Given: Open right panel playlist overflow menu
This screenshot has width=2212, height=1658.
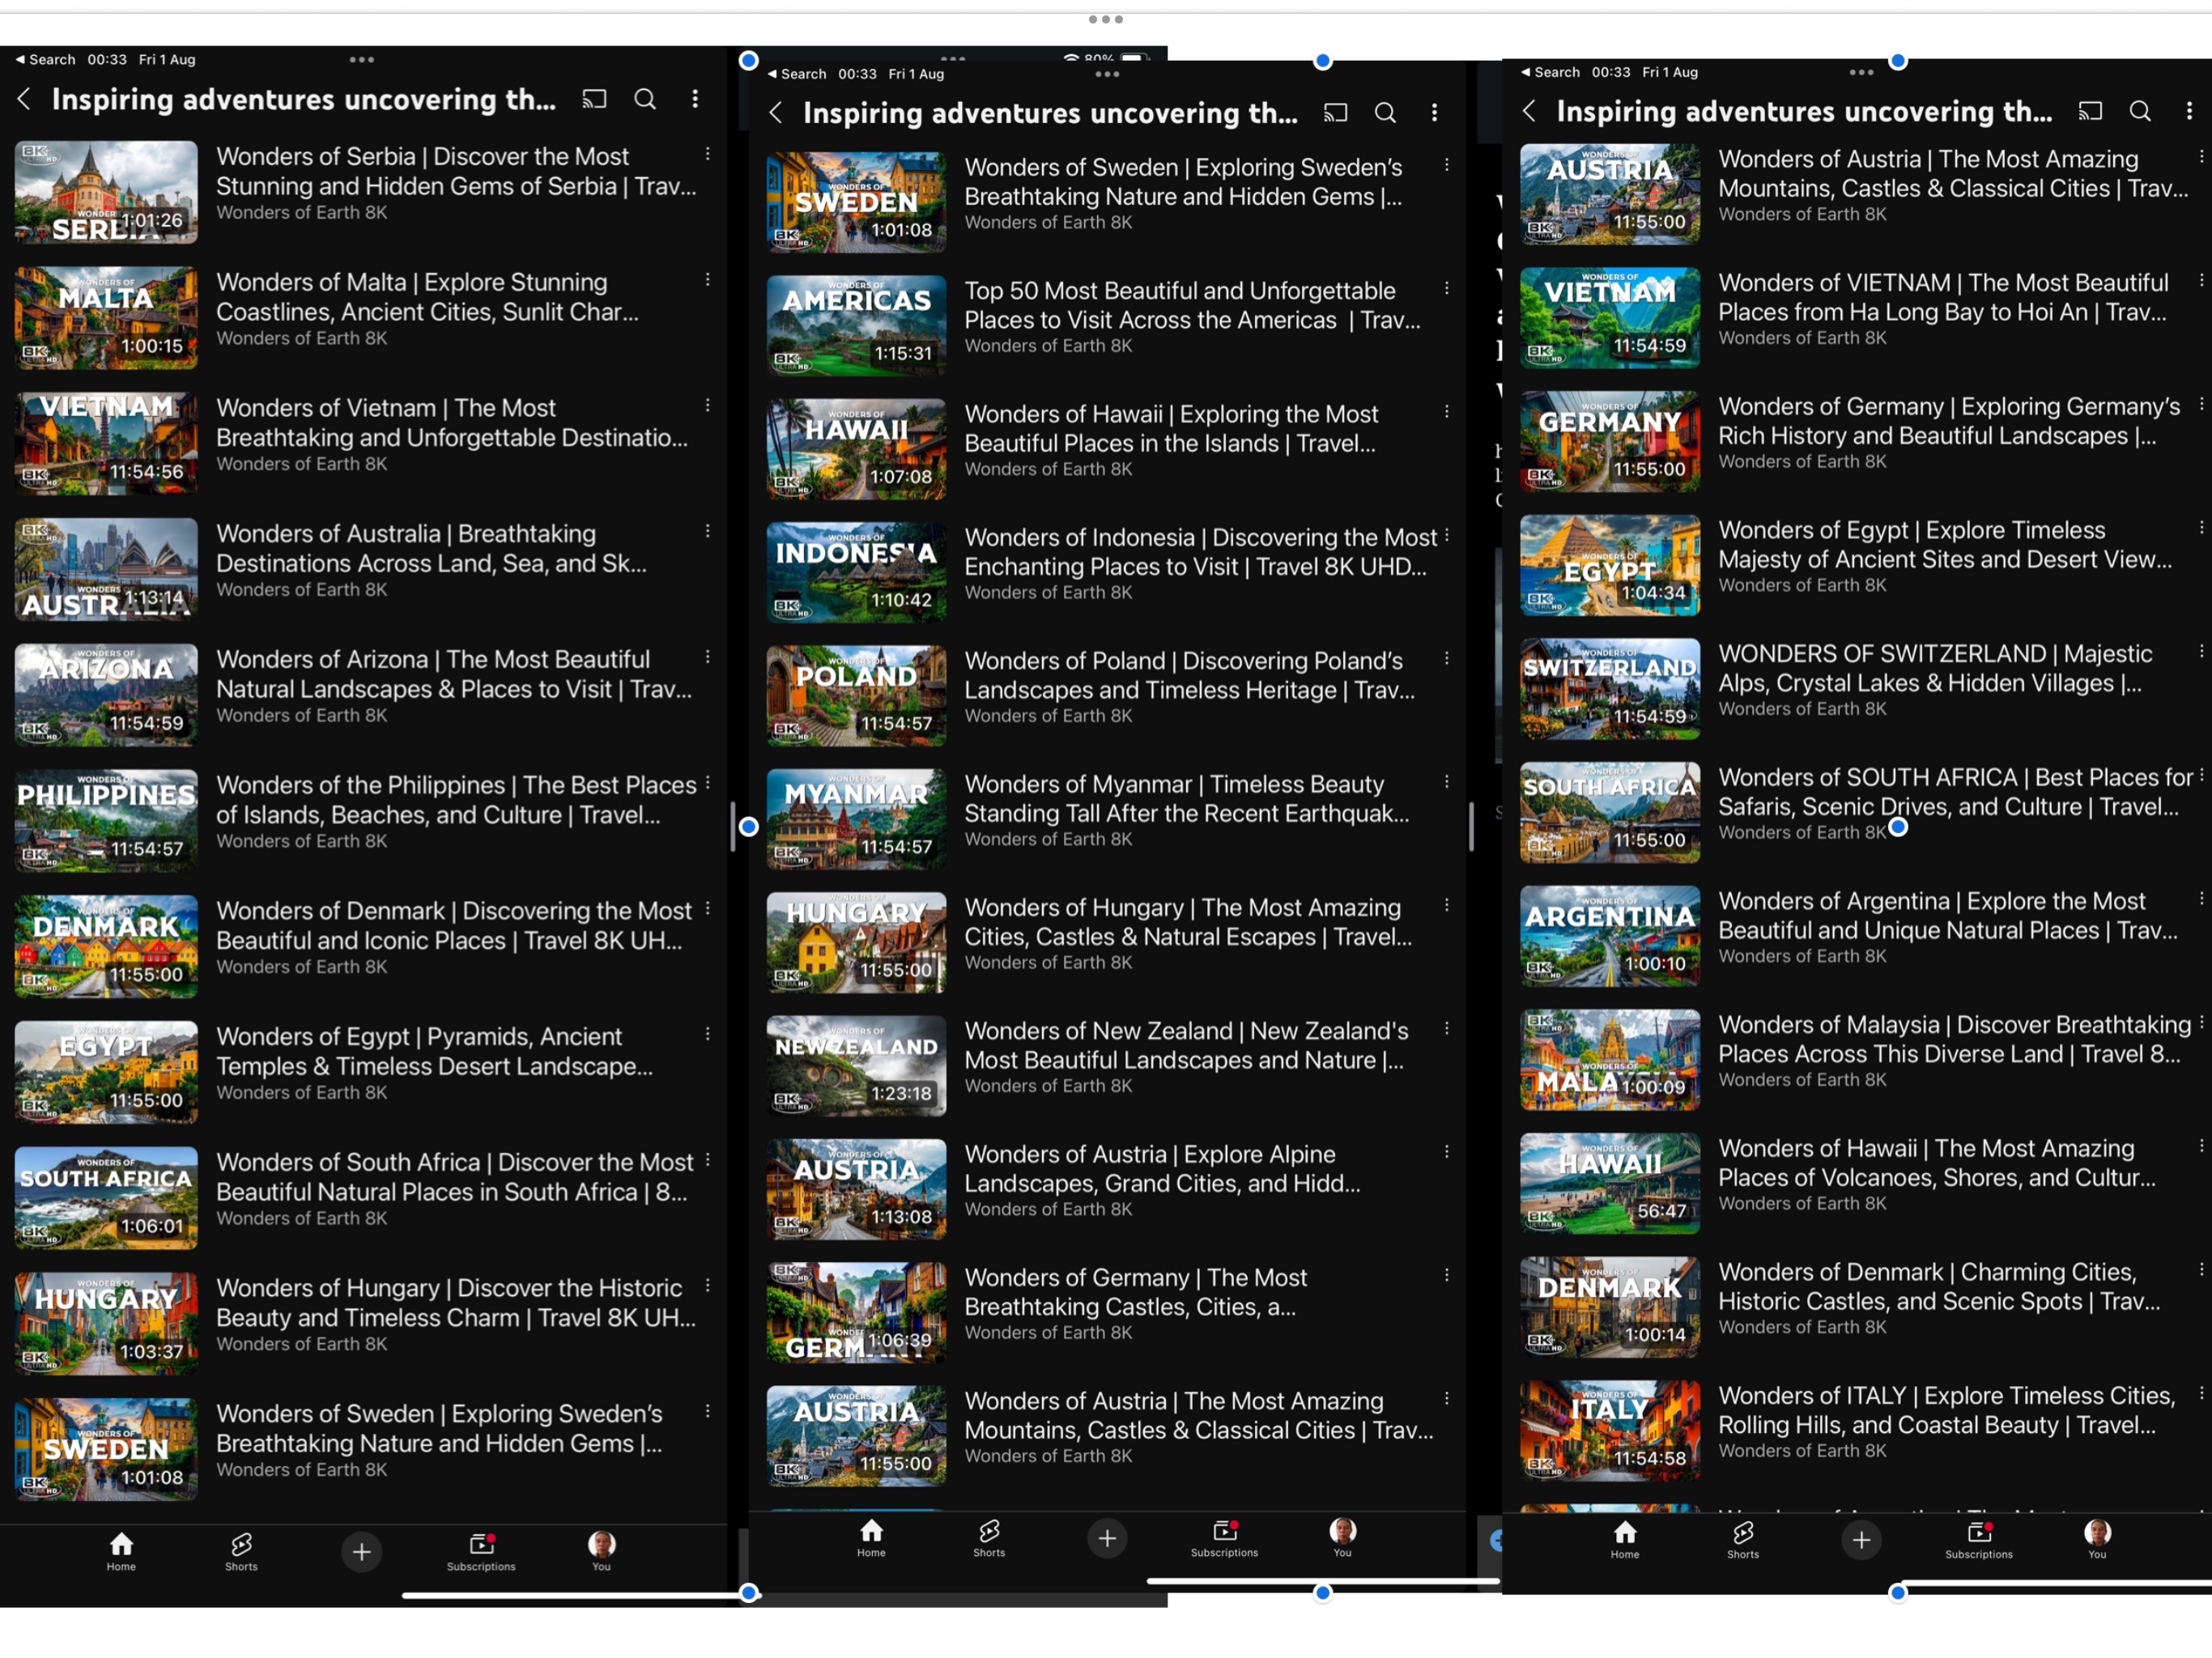Looking at the screenshot, I should point(2188,111).
